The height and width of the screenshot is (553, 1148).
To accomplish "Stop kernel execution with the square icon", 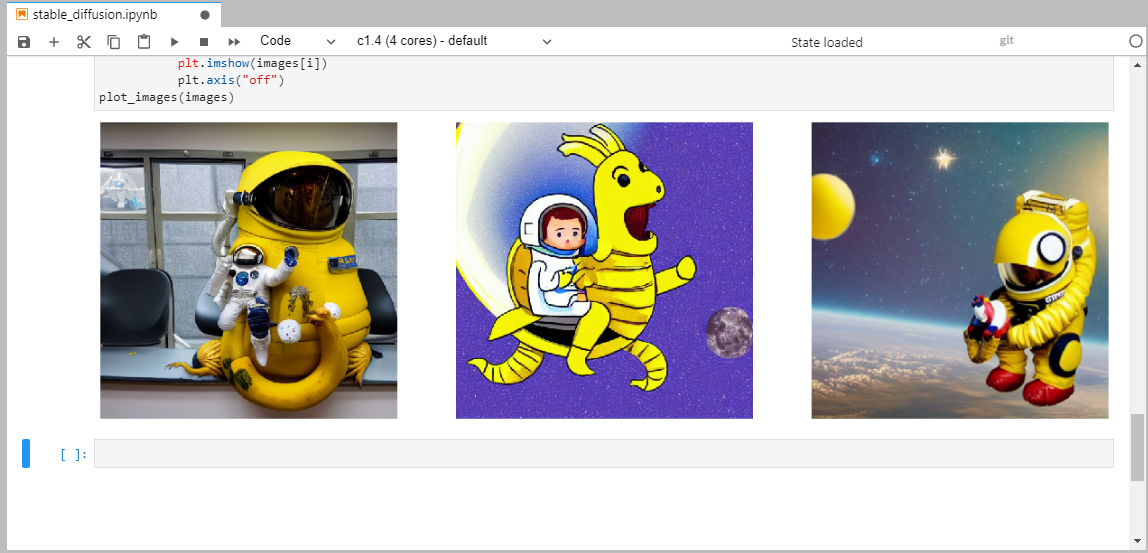I will tap(204, 42).
